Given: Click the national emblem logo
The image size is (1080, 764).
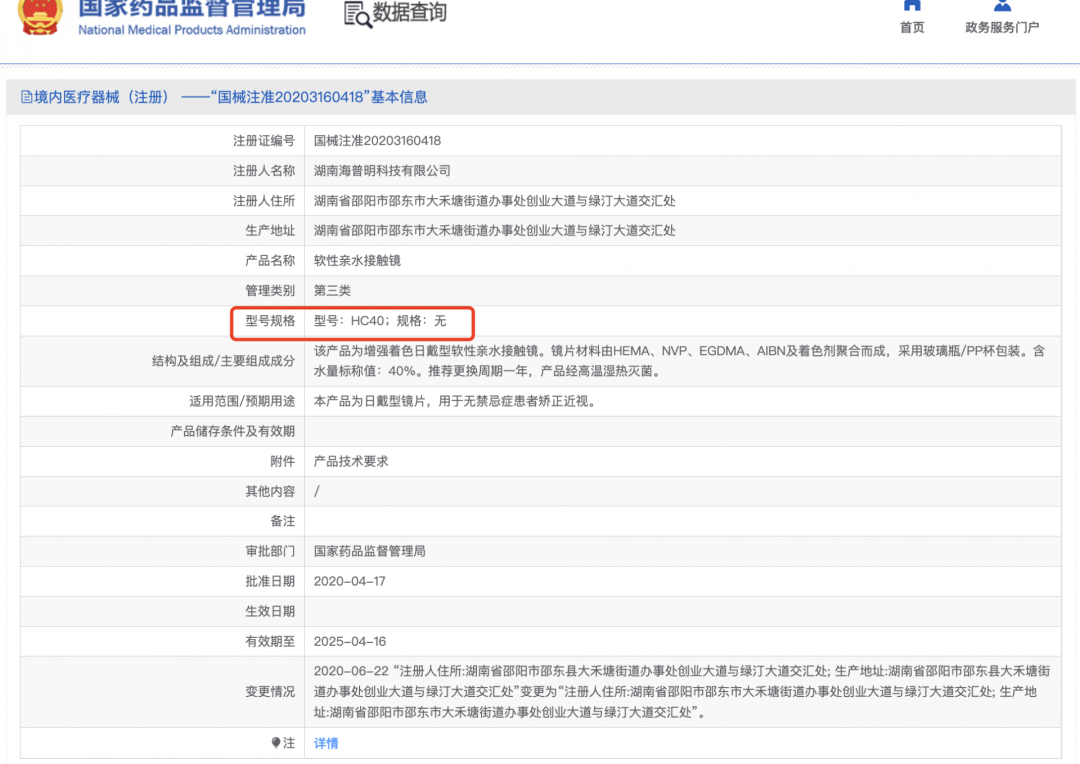Looking at the screenshot, I should 39,16.
